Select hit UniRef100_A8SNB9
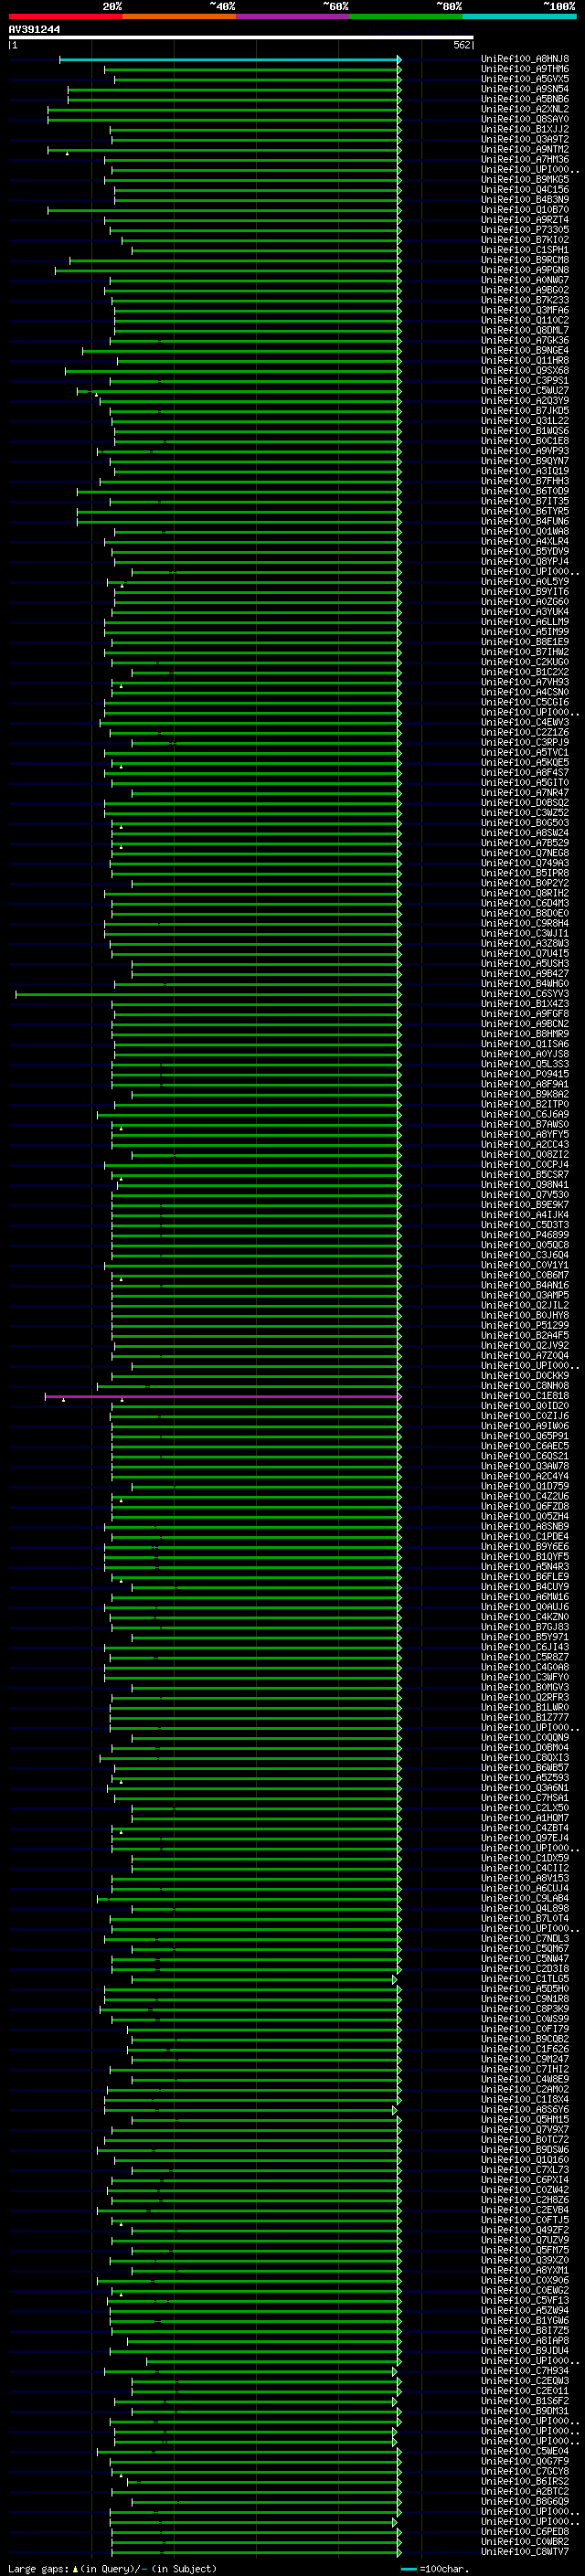This screenshot has height=2576, width=585. [x=525, y=1527]
